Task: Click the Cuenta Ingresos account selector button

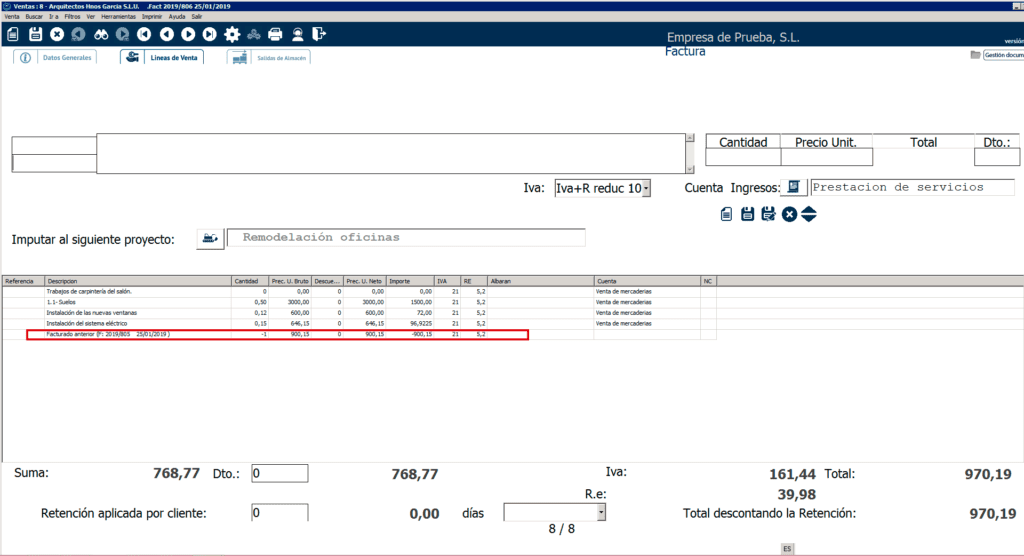Action: [x=794, y=188]
